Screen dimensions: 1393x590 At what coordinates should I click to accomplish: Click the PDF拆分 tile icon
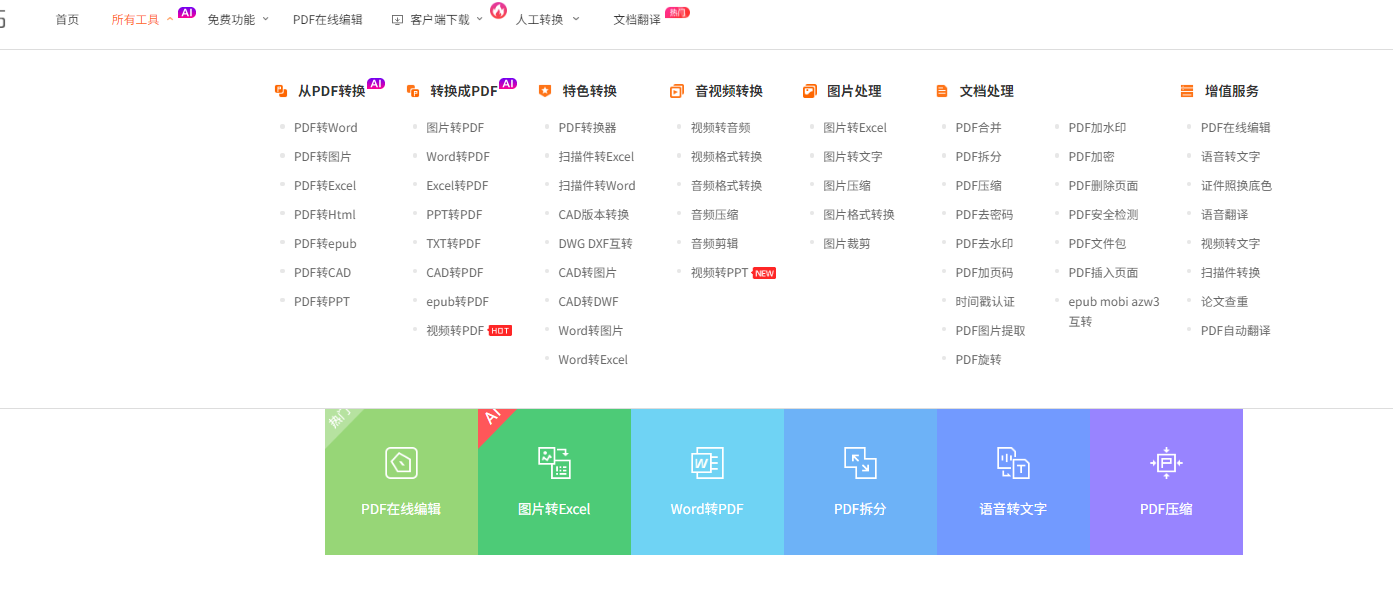(860, 463)
